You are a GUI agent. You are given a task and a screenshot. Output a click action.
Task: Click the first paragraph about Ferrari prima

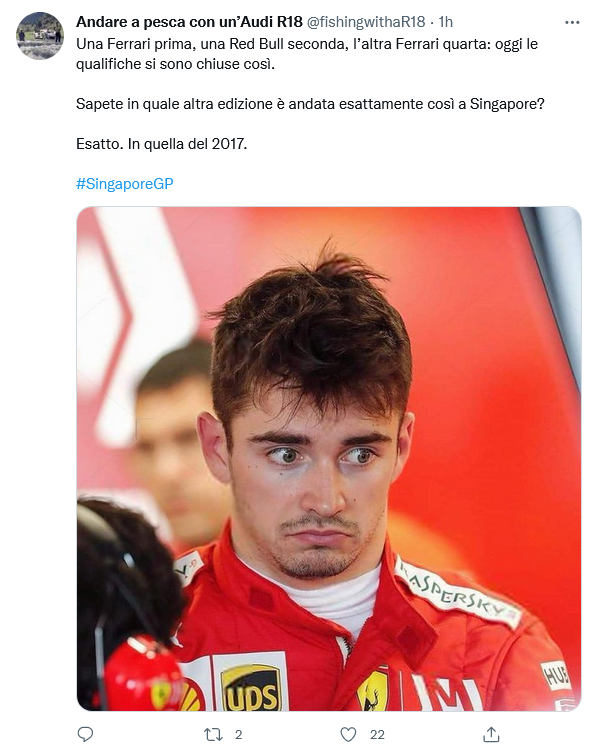tap(307, 54)
